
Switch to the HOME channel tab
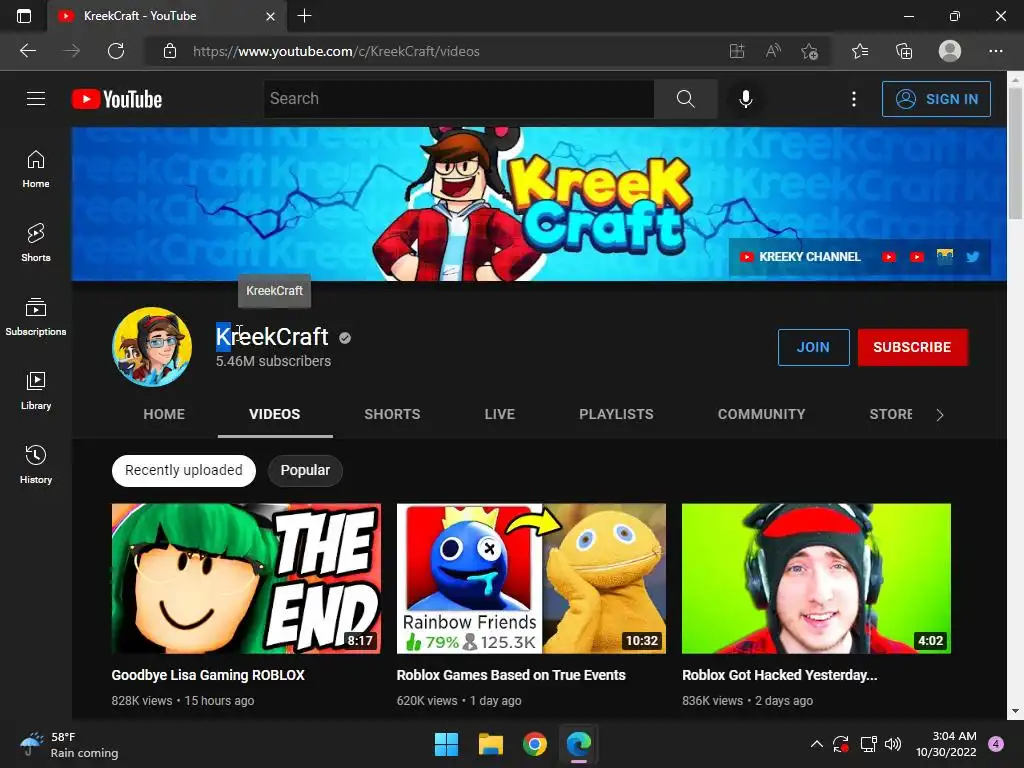pyautogui.click(x=164, y=414)
